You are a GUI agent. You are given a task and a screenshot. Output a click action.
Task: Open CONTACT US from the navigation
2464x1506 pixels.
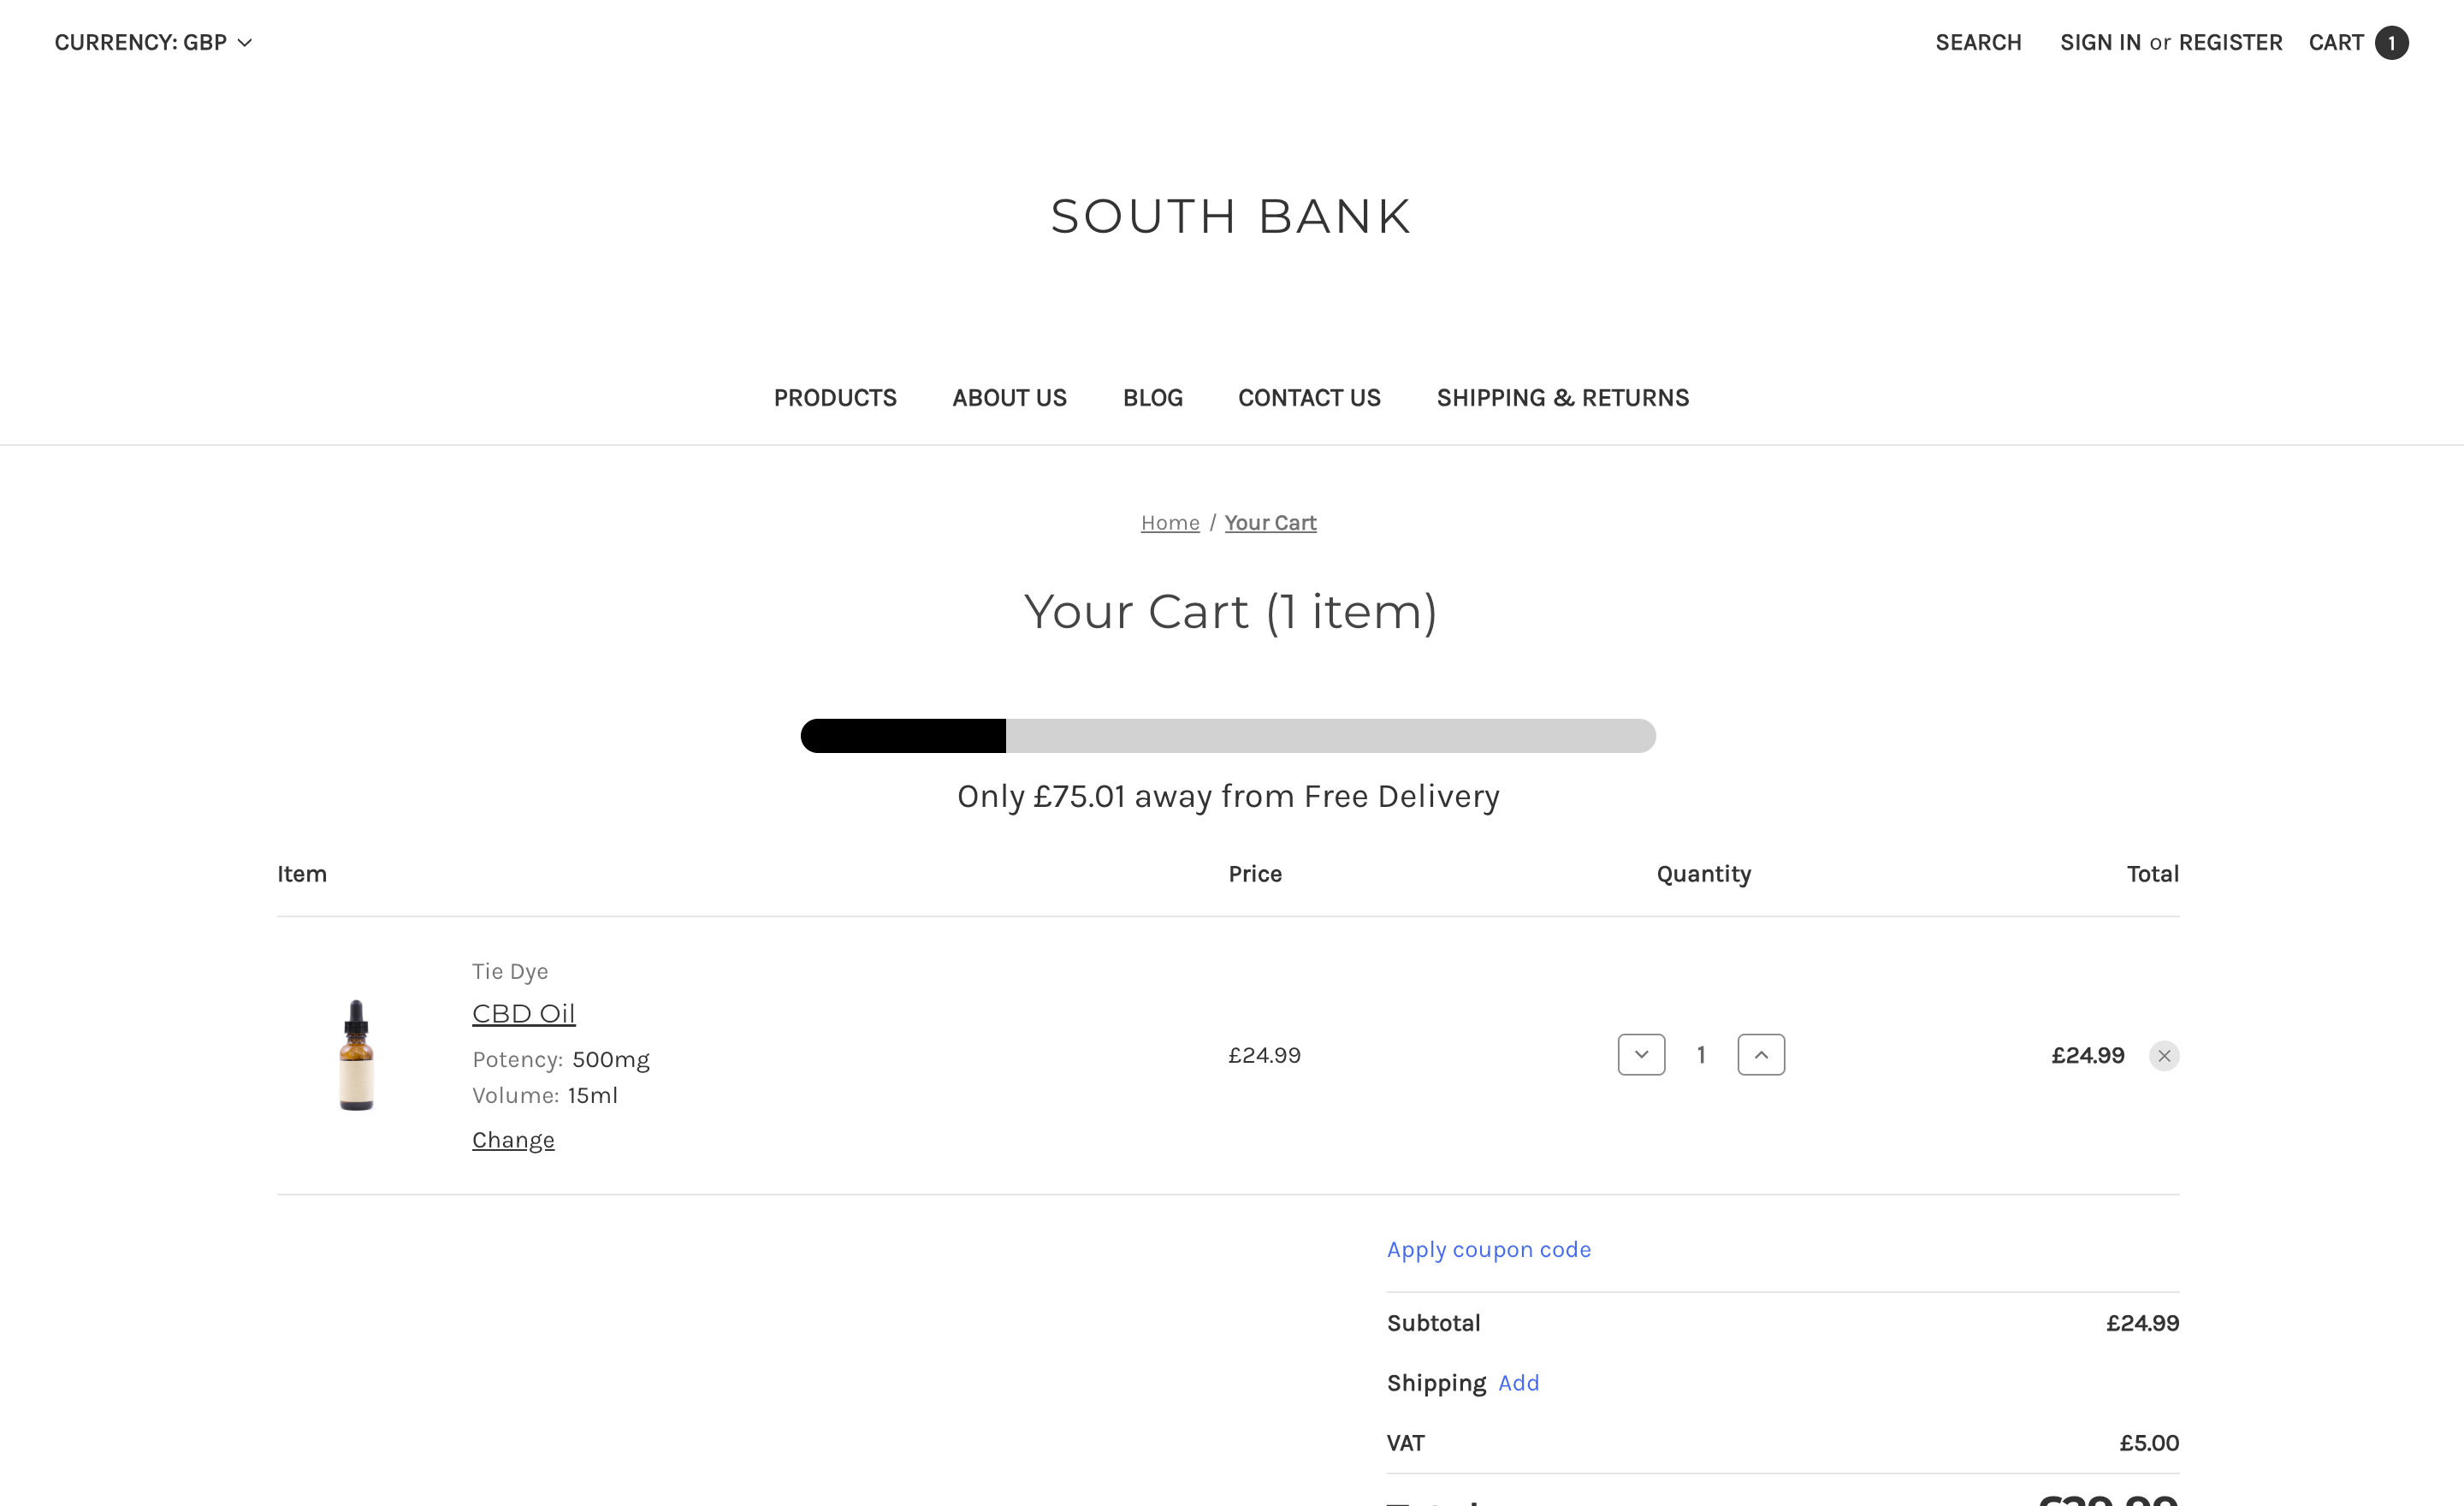(x=1309, y=397)
